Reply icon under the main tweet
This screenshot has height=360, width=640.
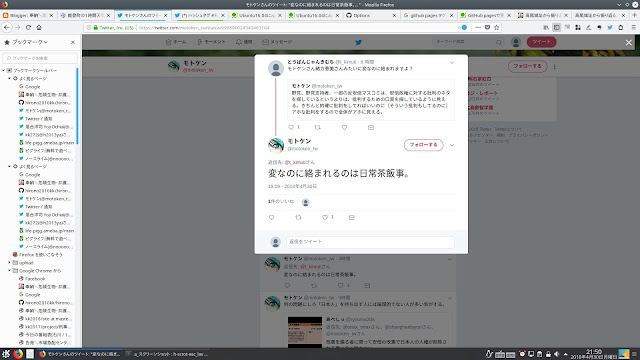(x=272, y=218)
